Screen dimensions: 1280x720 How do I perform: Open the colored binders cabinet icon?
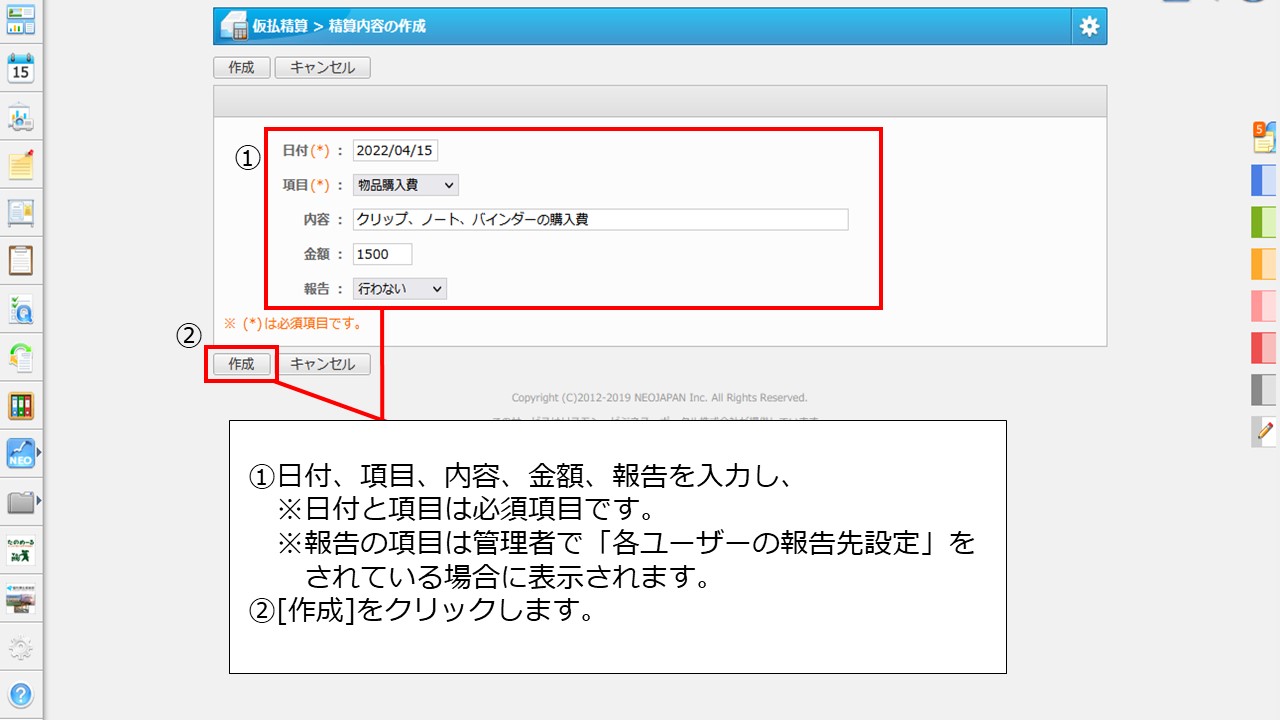21,405
